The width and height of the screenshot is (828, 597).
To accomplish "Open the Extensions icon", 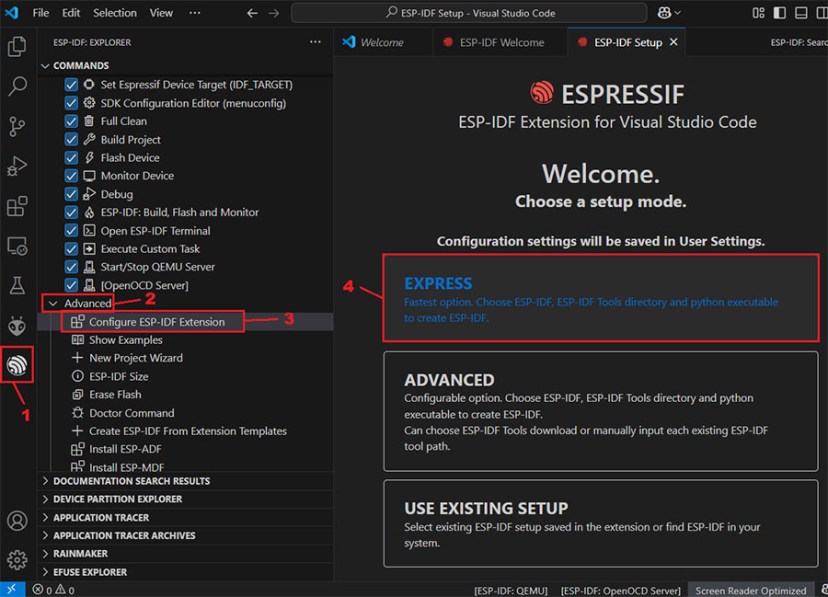I will pos(16,206).
